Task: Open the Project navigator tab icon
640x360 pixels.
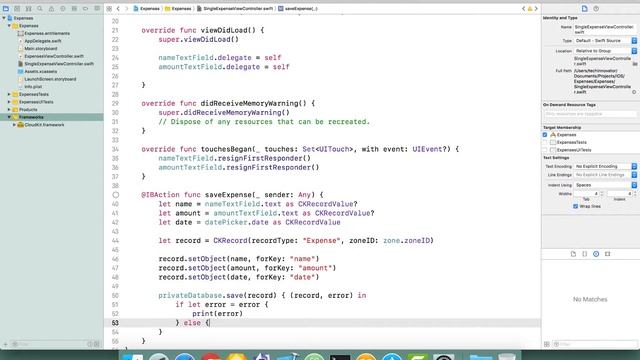Action: [x=6, y=8]
